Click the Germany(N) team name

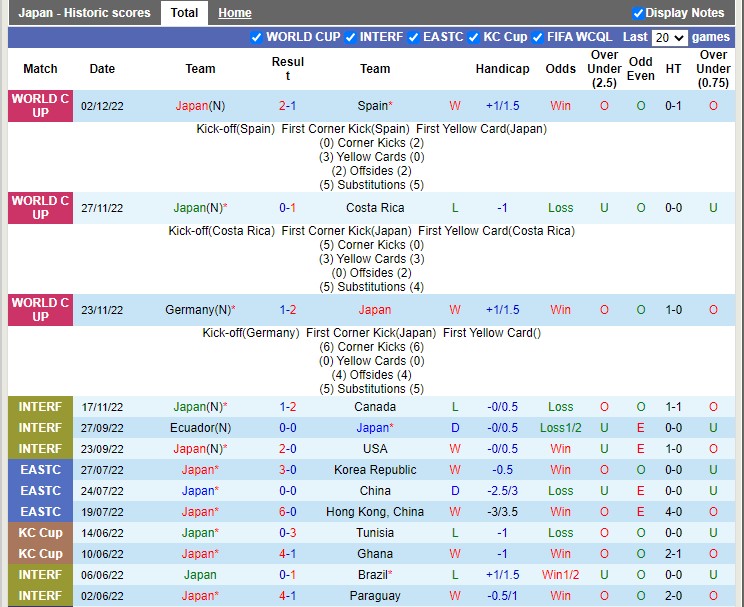point(200,310)
